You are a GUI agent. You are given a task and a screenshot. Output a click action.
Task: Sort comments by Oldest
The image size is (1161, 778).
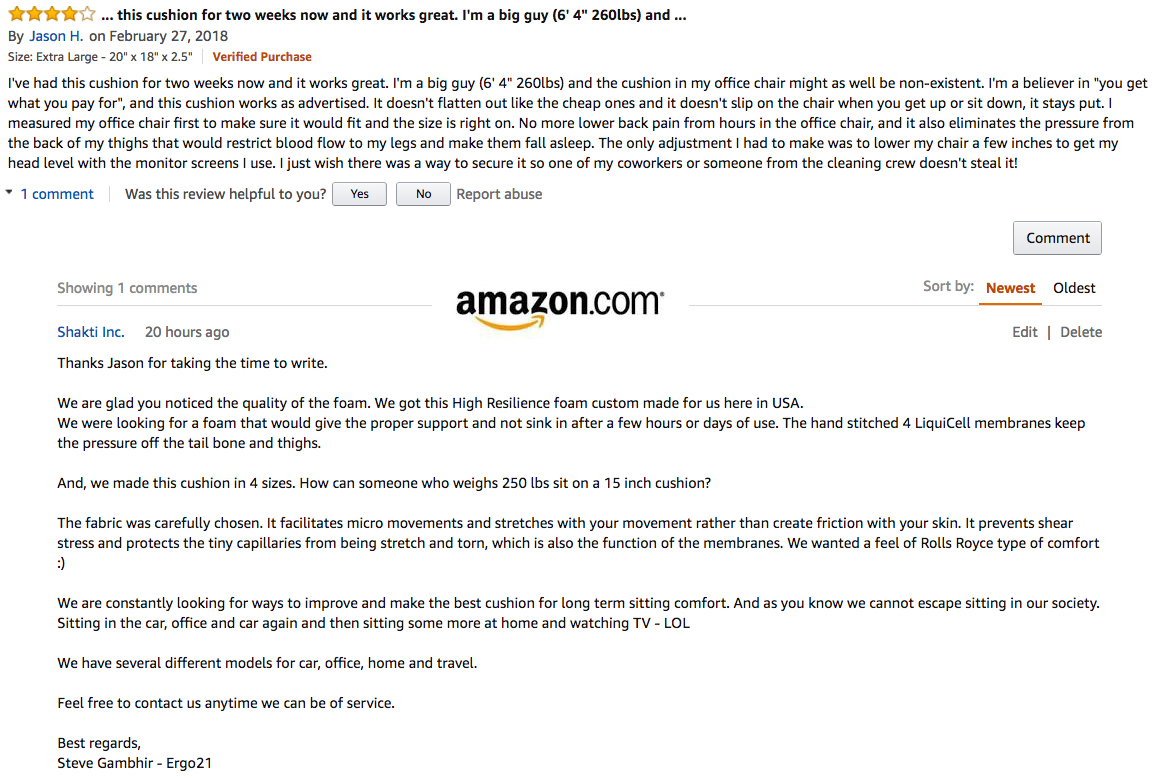coord(1074,288)
